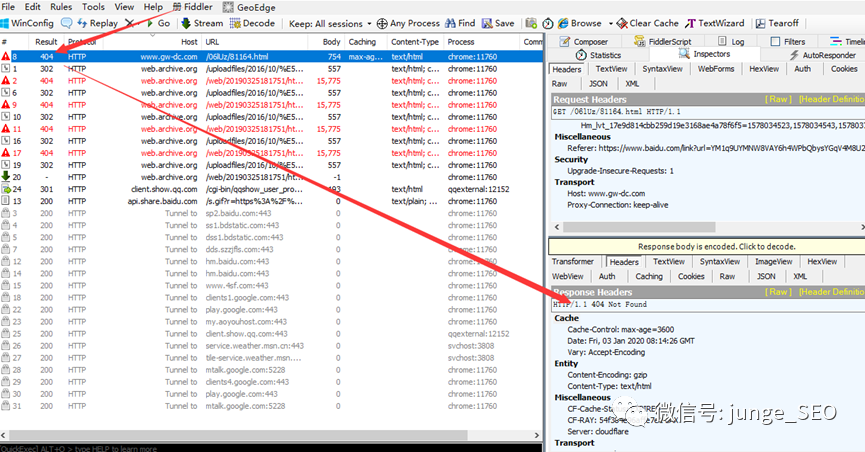Click the Remove sessions X icon
The width and height of the screenshot is (865, 452).
point(129,23)
